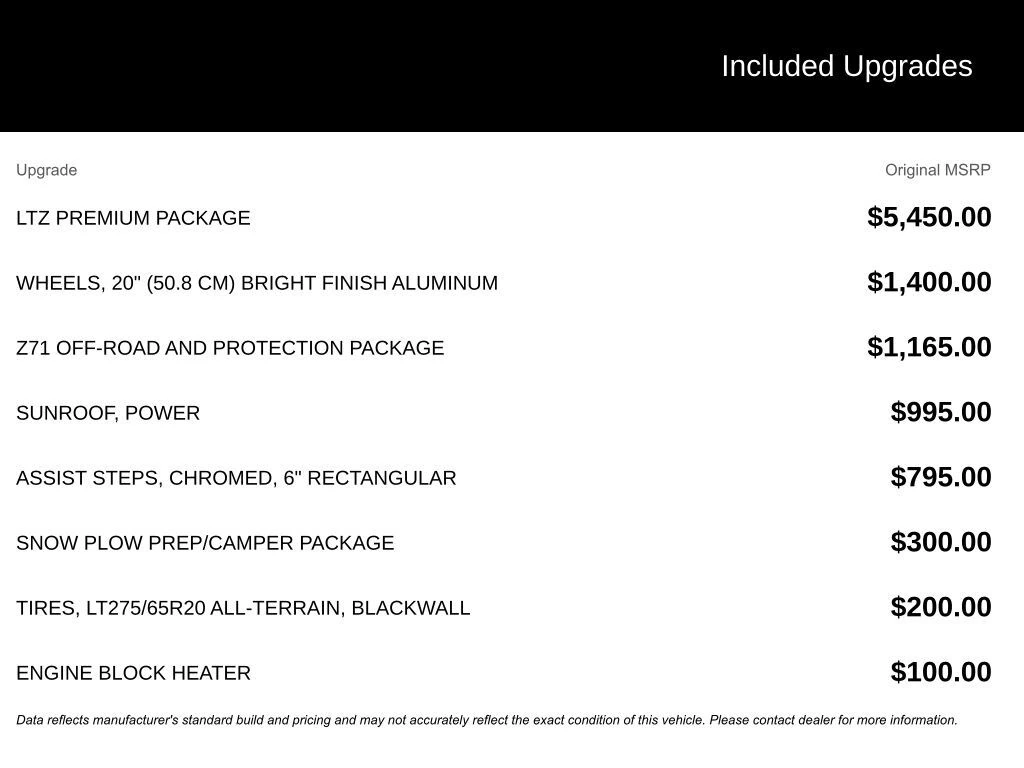Image resolution: width=1024 pixels, height=768 pixels.
Task: Click the $100.00 price
Action: tap(941, 672)
